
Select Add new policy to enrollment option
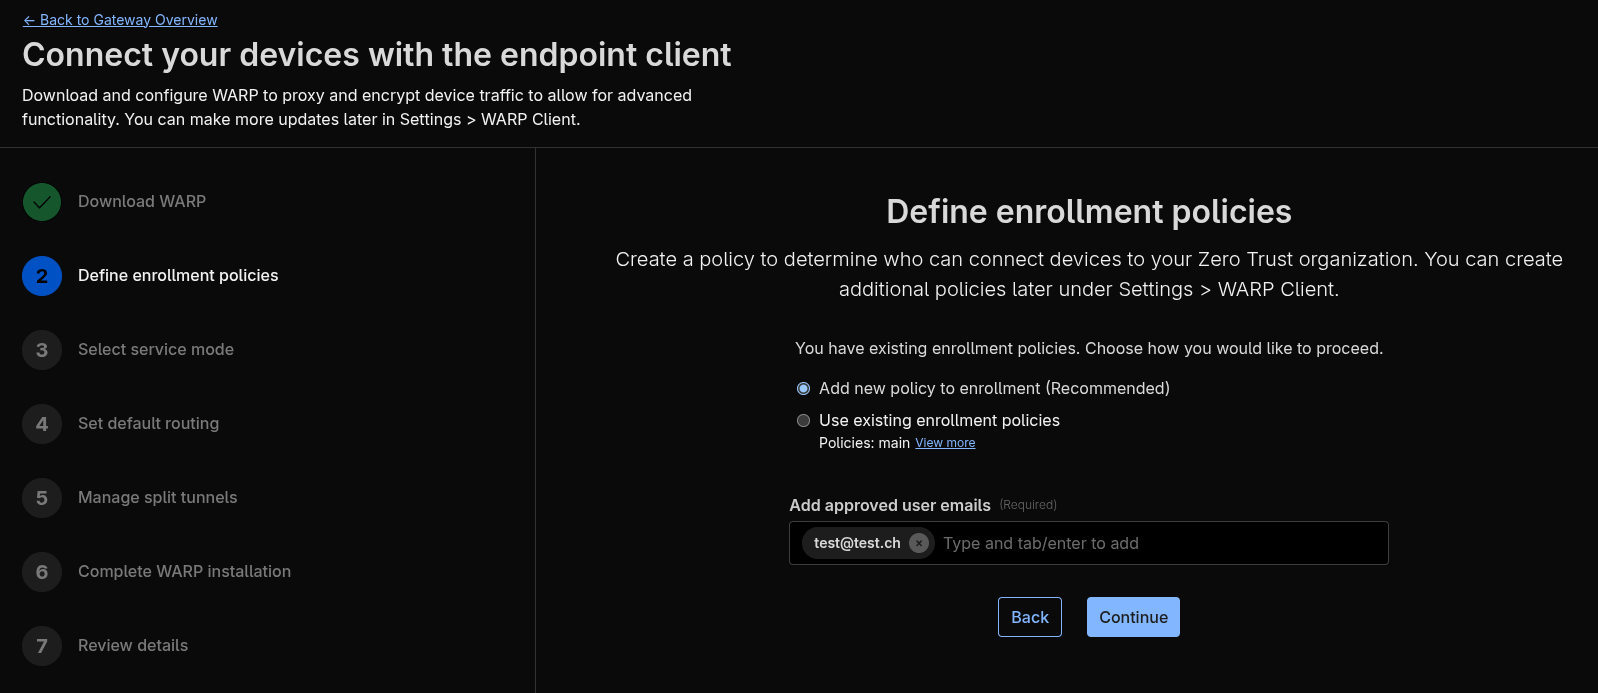click(803, 388)
